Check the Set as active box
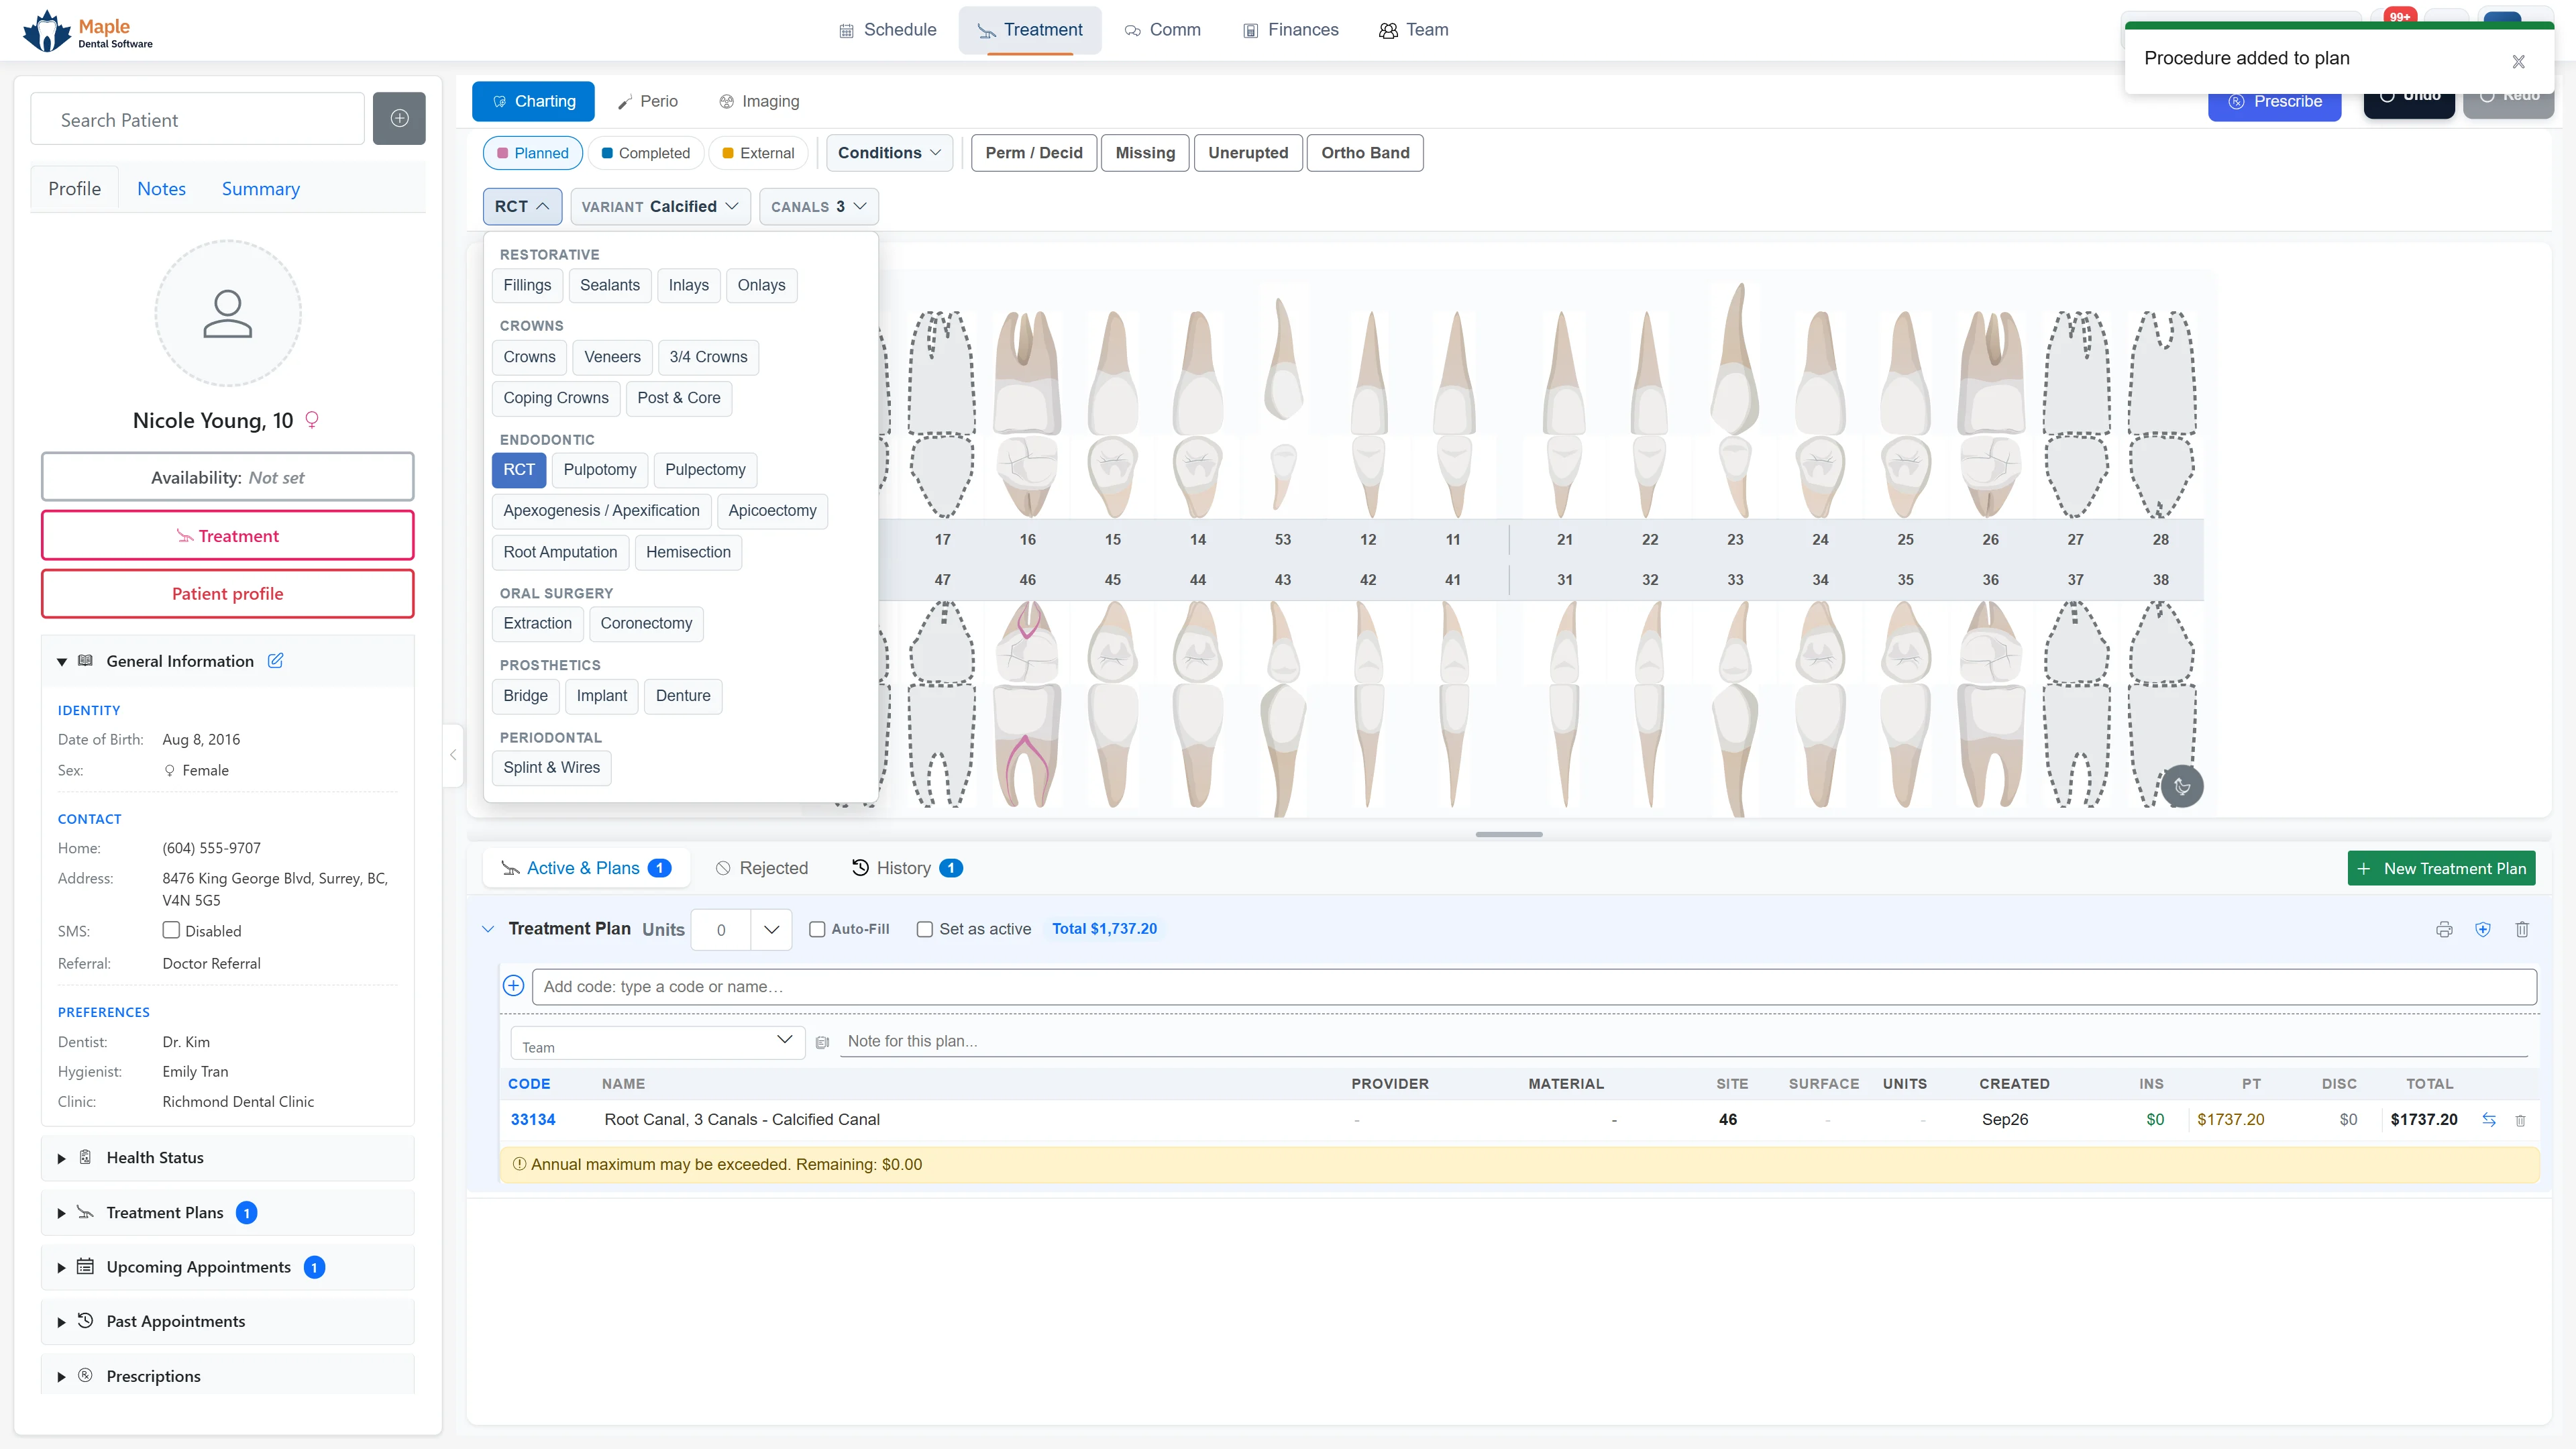The width and height of the screenshot is (2576, 1449). click(925, 929)
